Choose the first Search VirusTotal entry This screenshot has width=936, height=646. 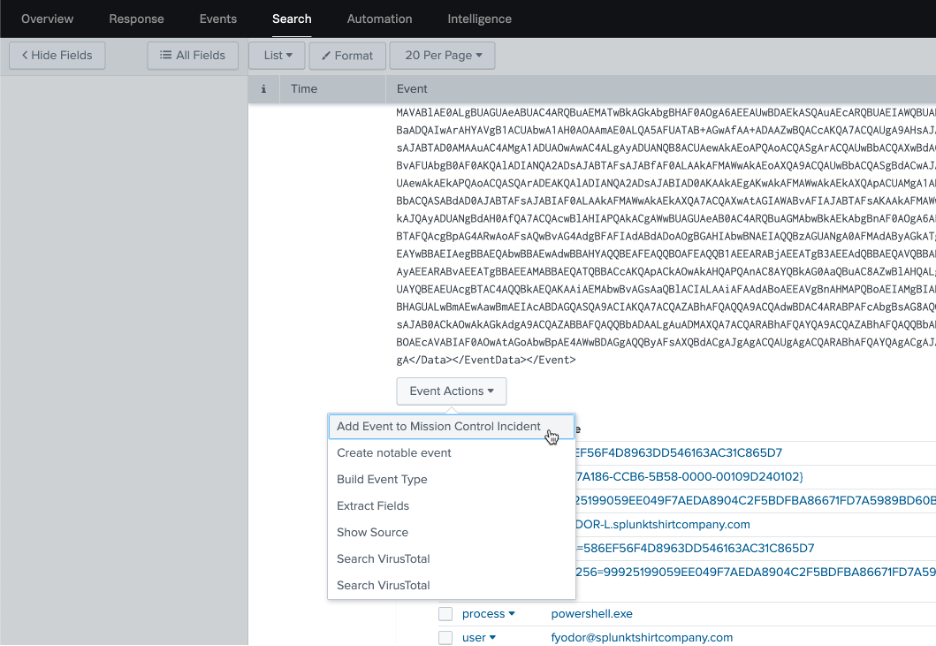tap(451, 559)
